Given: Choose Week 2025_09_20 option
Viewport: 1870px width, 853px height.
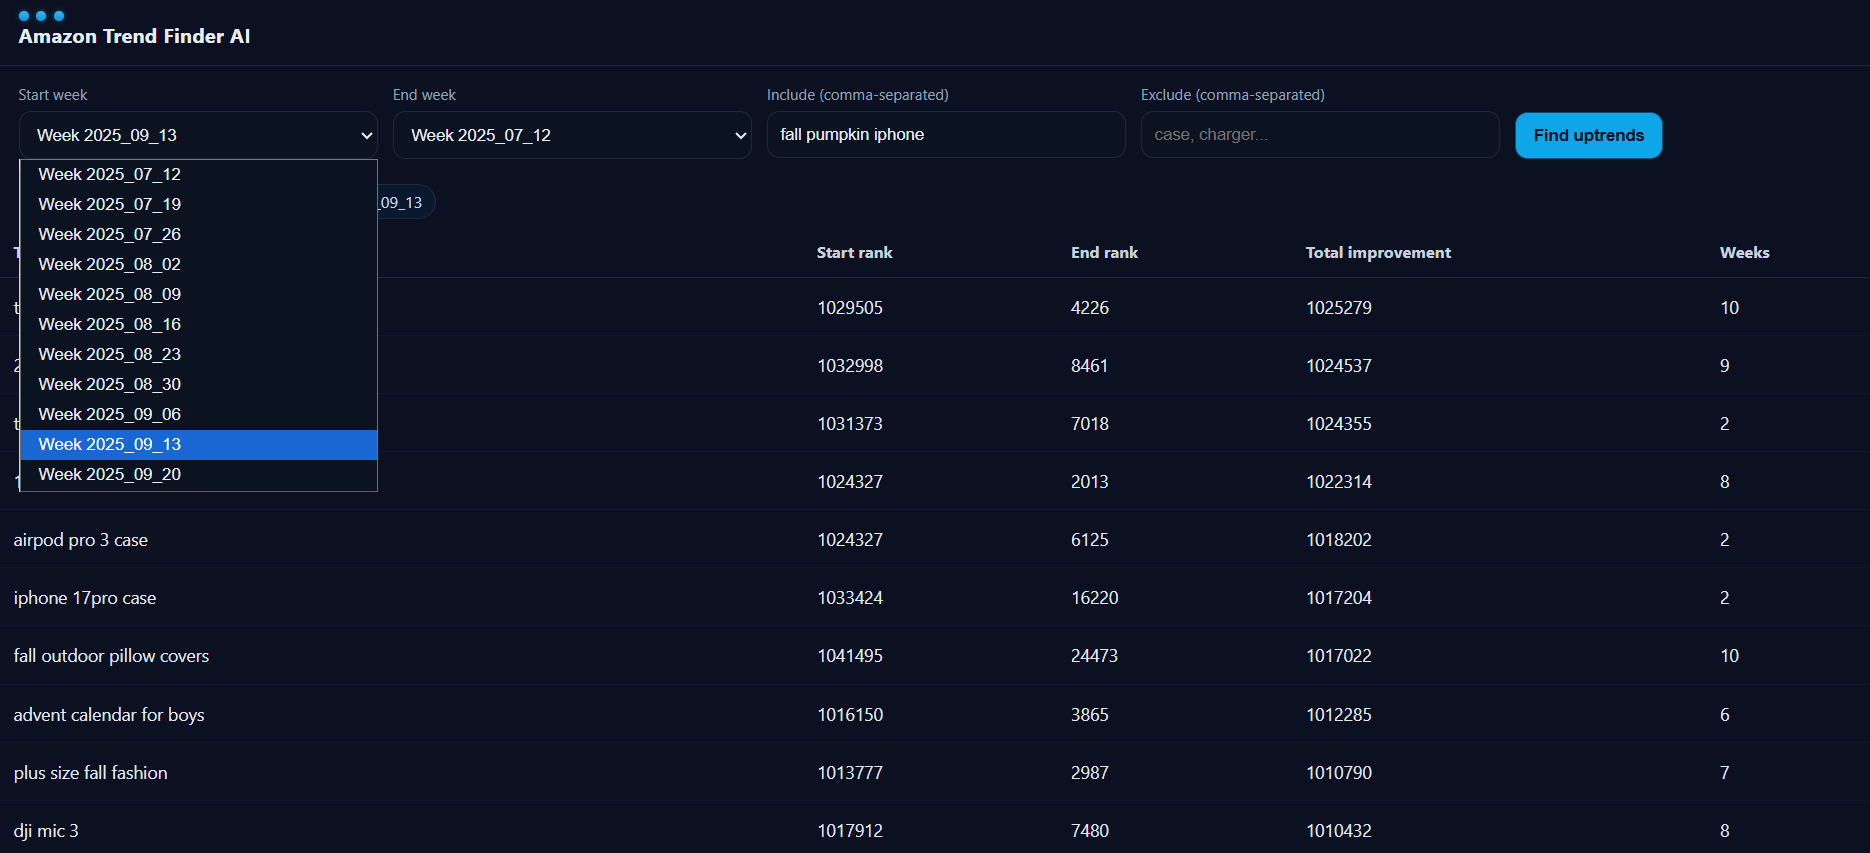Looking at the screenshot, I should pos(110,474).
